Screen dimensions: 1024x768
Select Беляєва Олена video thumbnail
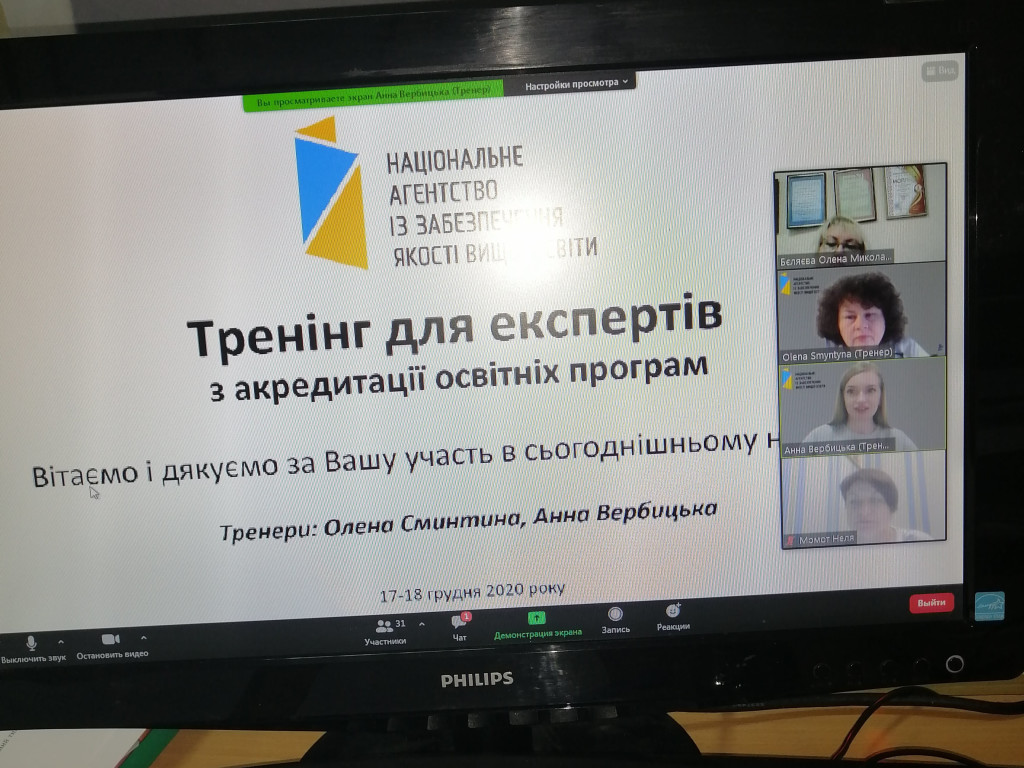pyautogui.click(x=859, y=215)
